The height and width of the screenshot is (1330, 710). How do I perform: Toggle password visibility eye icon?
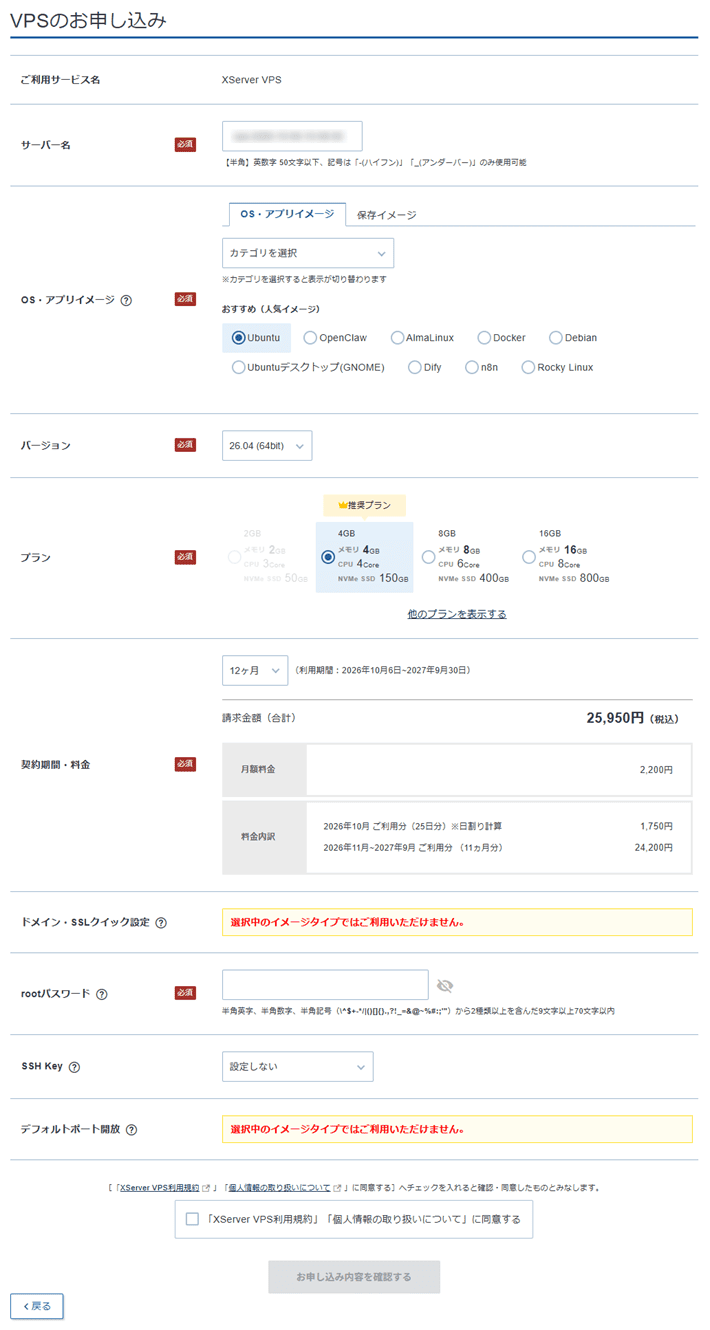point(445,986)
